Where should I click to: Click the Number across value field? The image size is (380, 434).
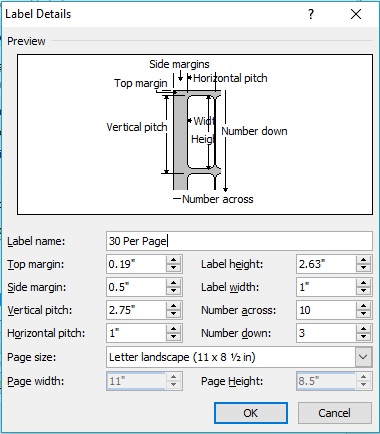(326, 310)
